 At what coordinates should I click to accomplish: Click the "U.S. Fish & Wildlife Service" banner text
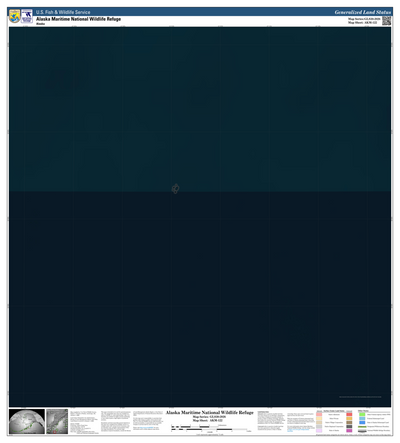pyautogui.click(x=63, y=12)
